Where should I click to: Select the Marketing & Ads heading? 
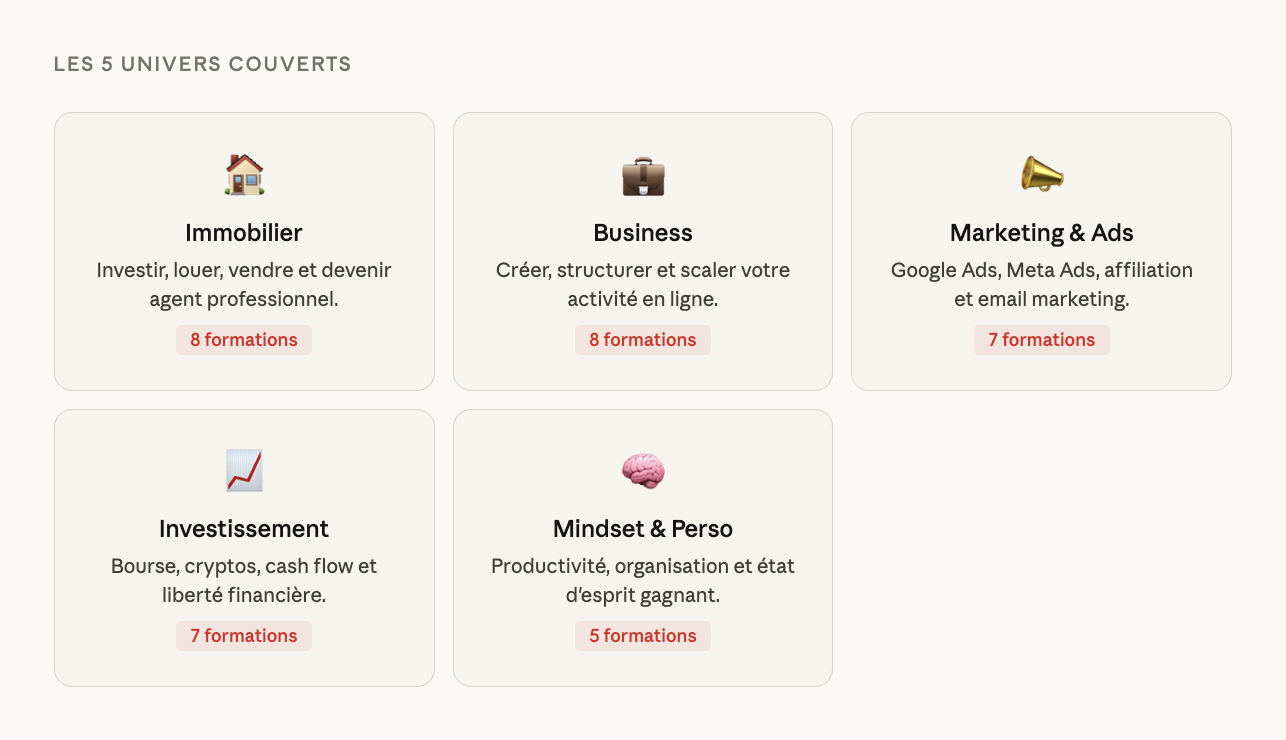[x=1041, y=233]
